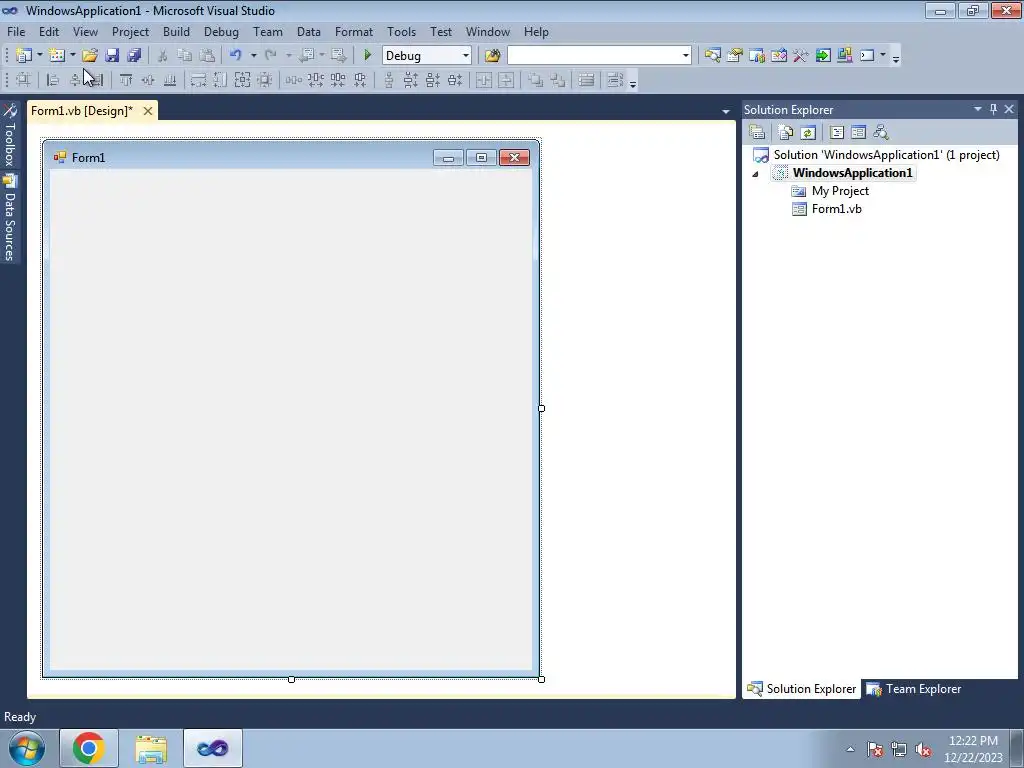Click the Solution Explorer icon in the Standard toolbar

pyautogui.click(x=712, y=56)
